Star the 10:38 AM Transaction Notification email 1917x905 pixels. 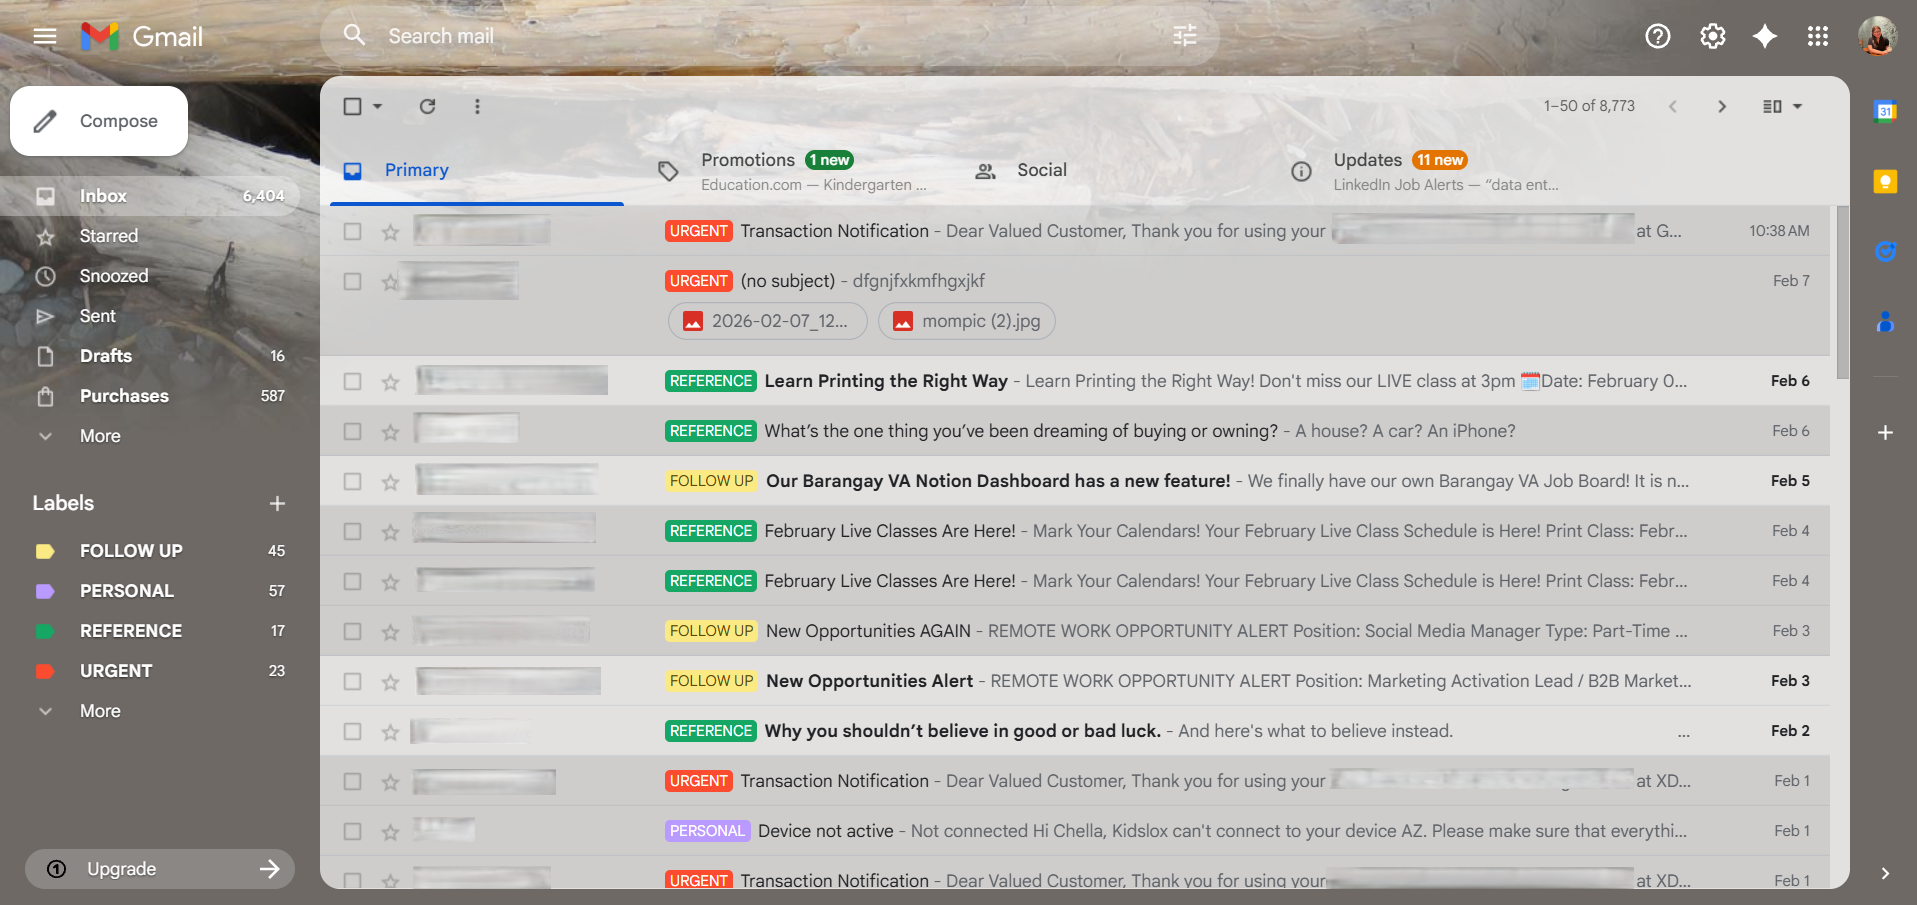pos(390,232)
